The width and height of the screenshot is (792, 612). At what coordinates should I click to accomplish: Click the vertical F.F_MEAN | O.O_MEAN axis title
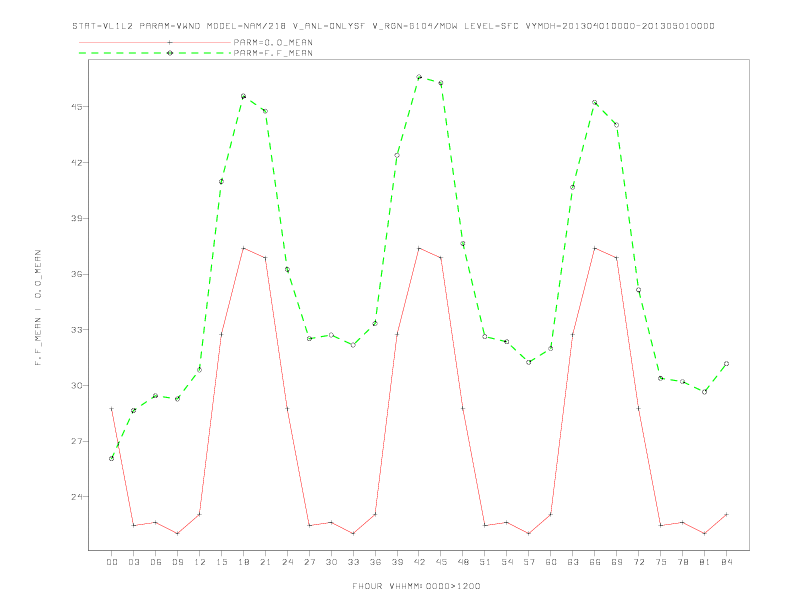(38, 308)
